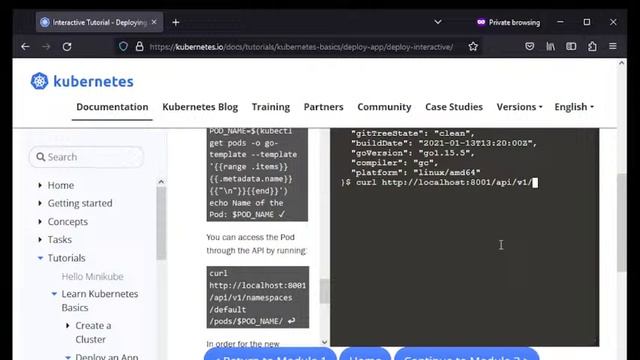640x360 pixels.
Task: Click the Forward navigation arrow
Action: pyautogui.click(x=46, y=47)
